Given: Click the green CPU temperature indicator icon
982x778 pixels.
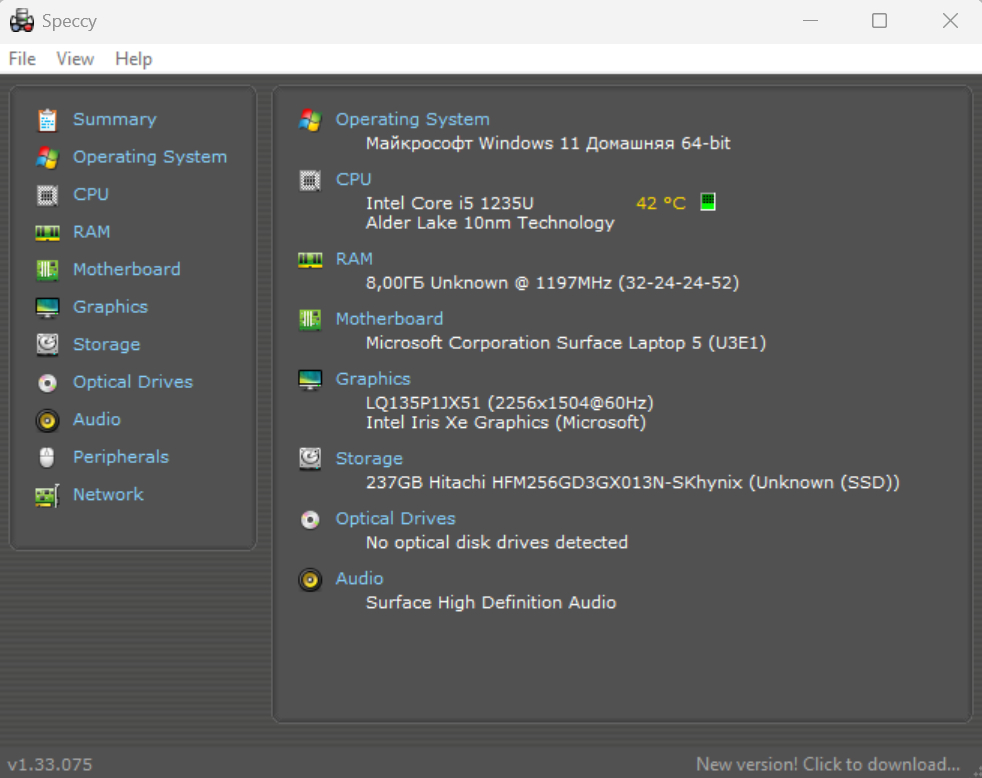Looking at the screenshot, I should [708, 202].
